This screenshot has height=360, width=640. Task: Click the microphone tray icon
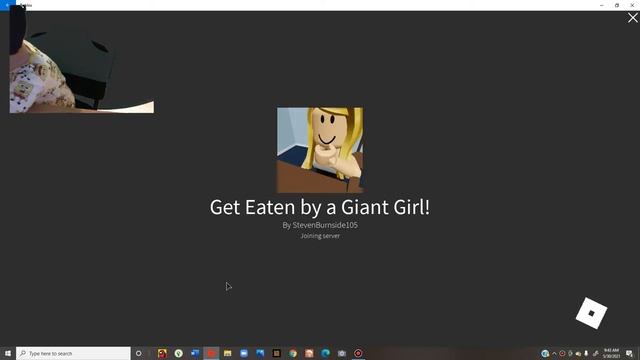pos(586,353)
